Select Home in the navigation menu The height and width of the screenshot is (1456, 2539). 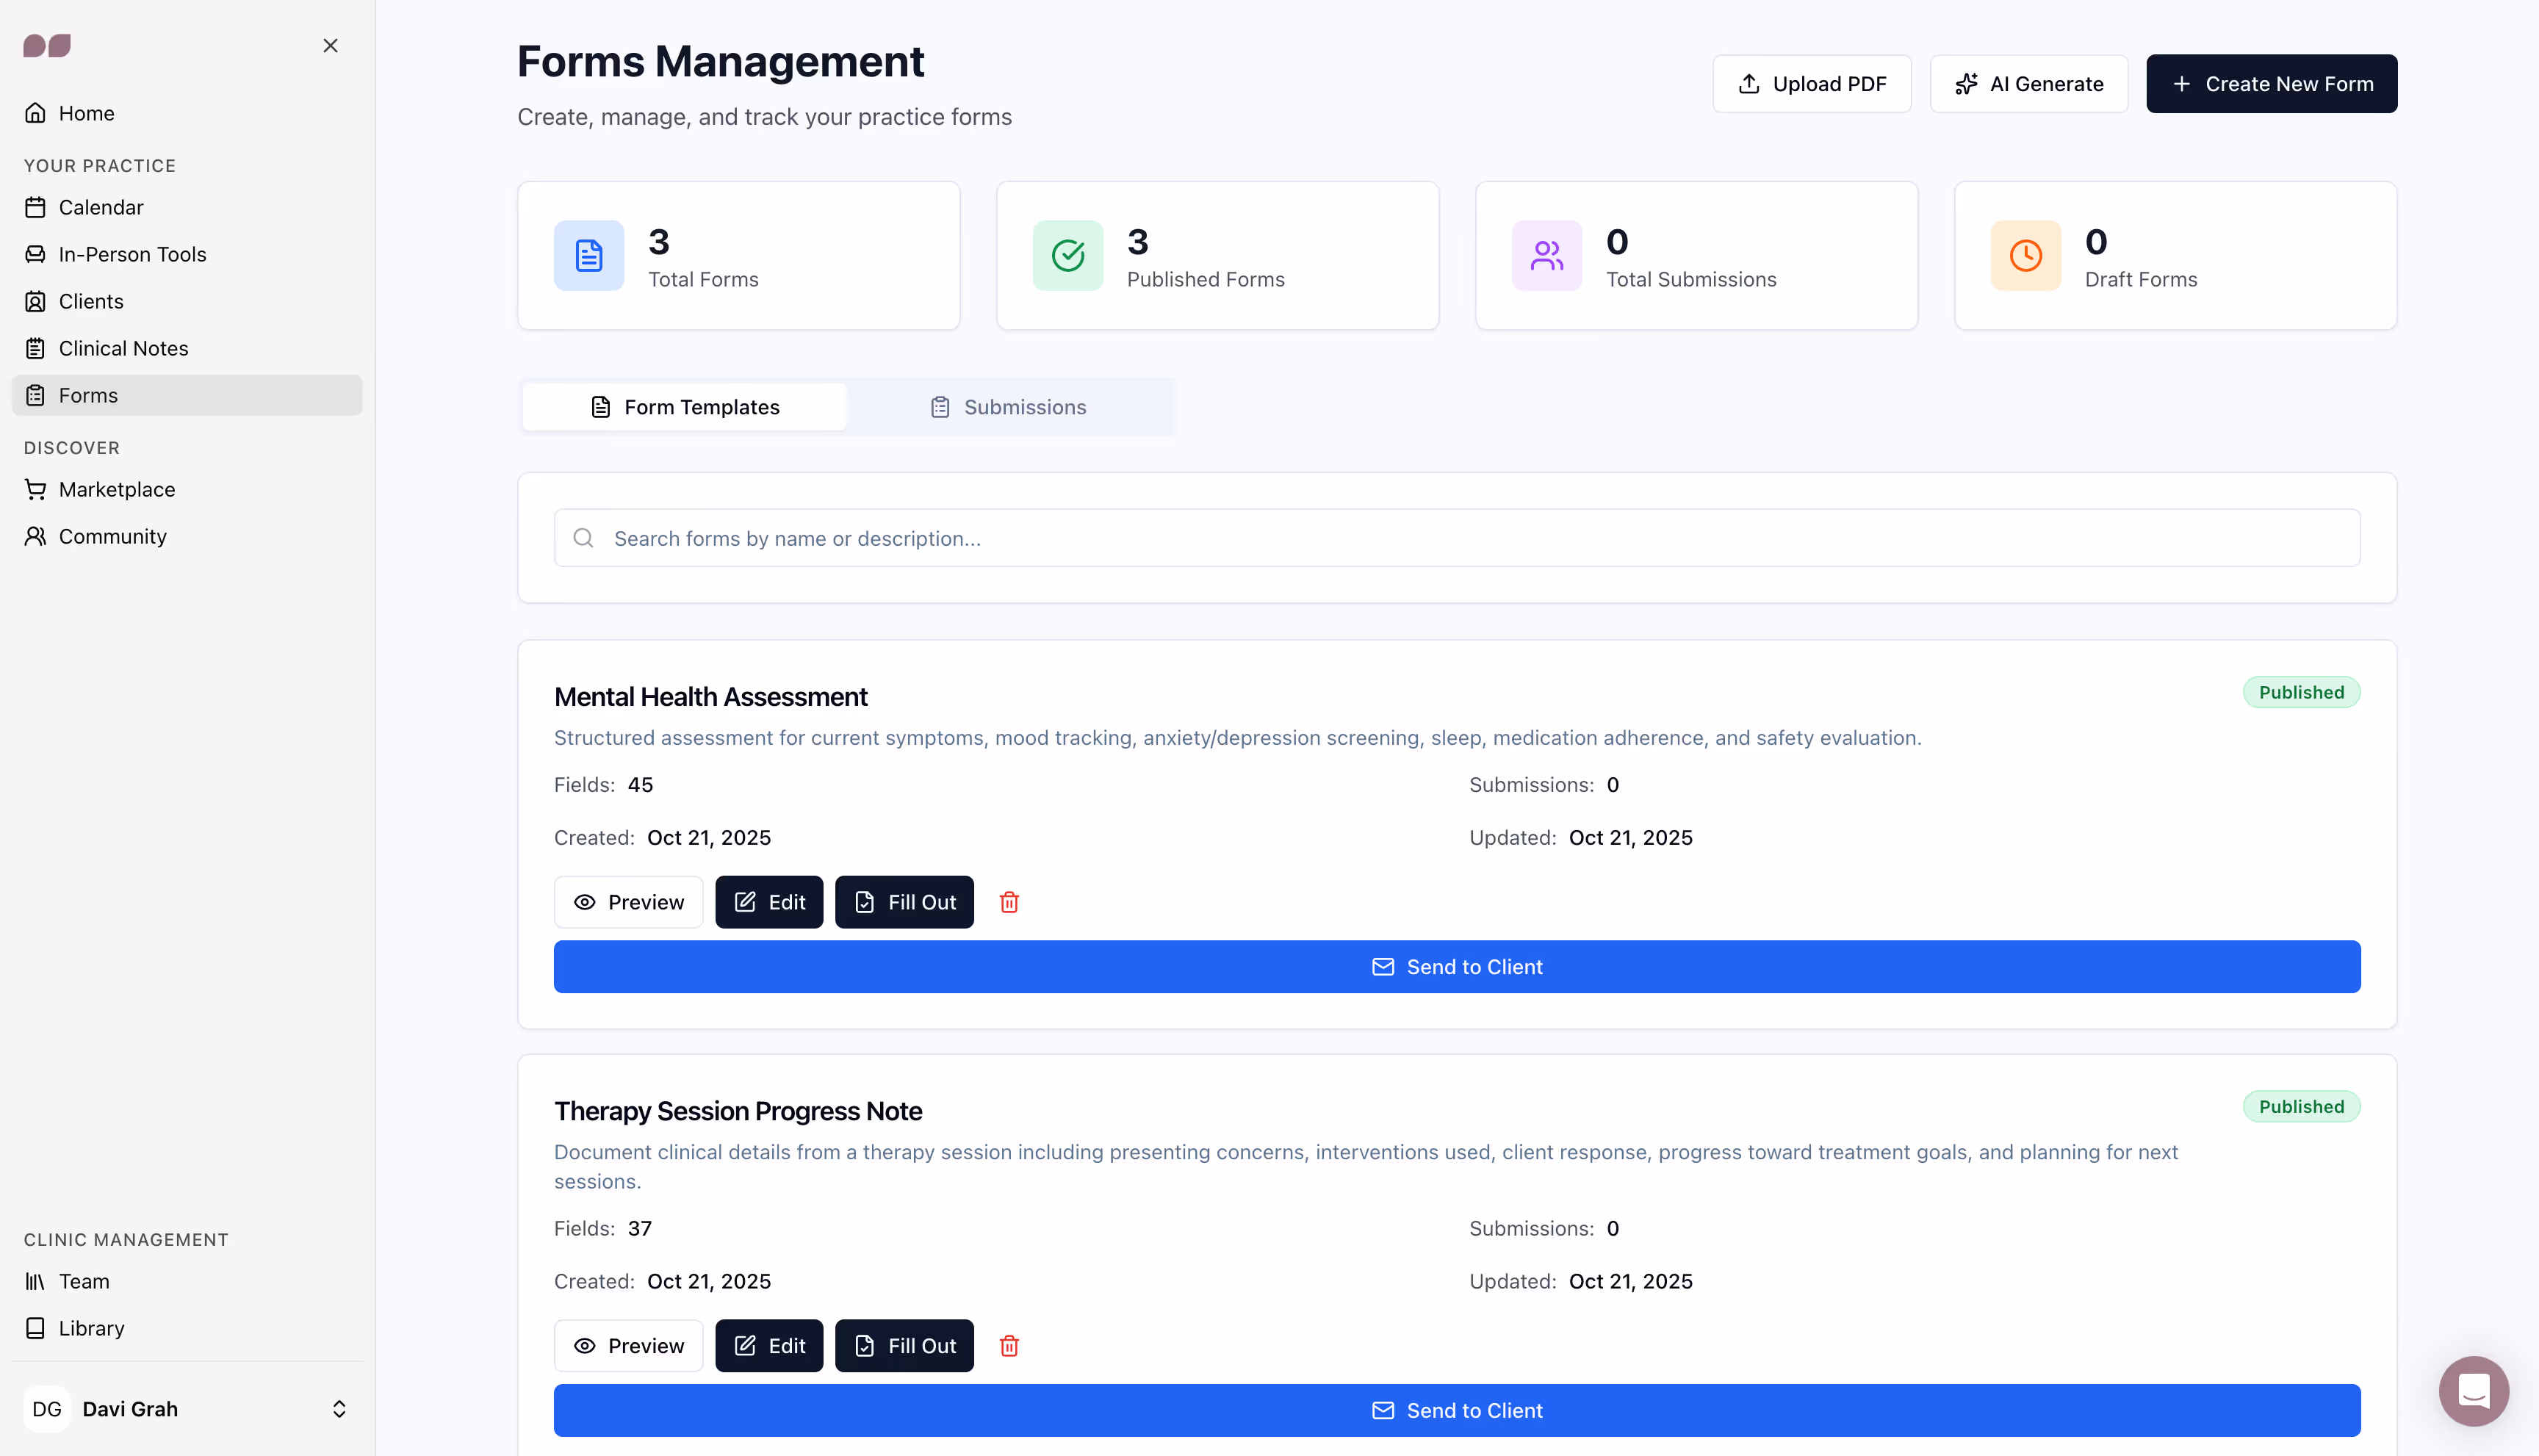tap(85, 113)
